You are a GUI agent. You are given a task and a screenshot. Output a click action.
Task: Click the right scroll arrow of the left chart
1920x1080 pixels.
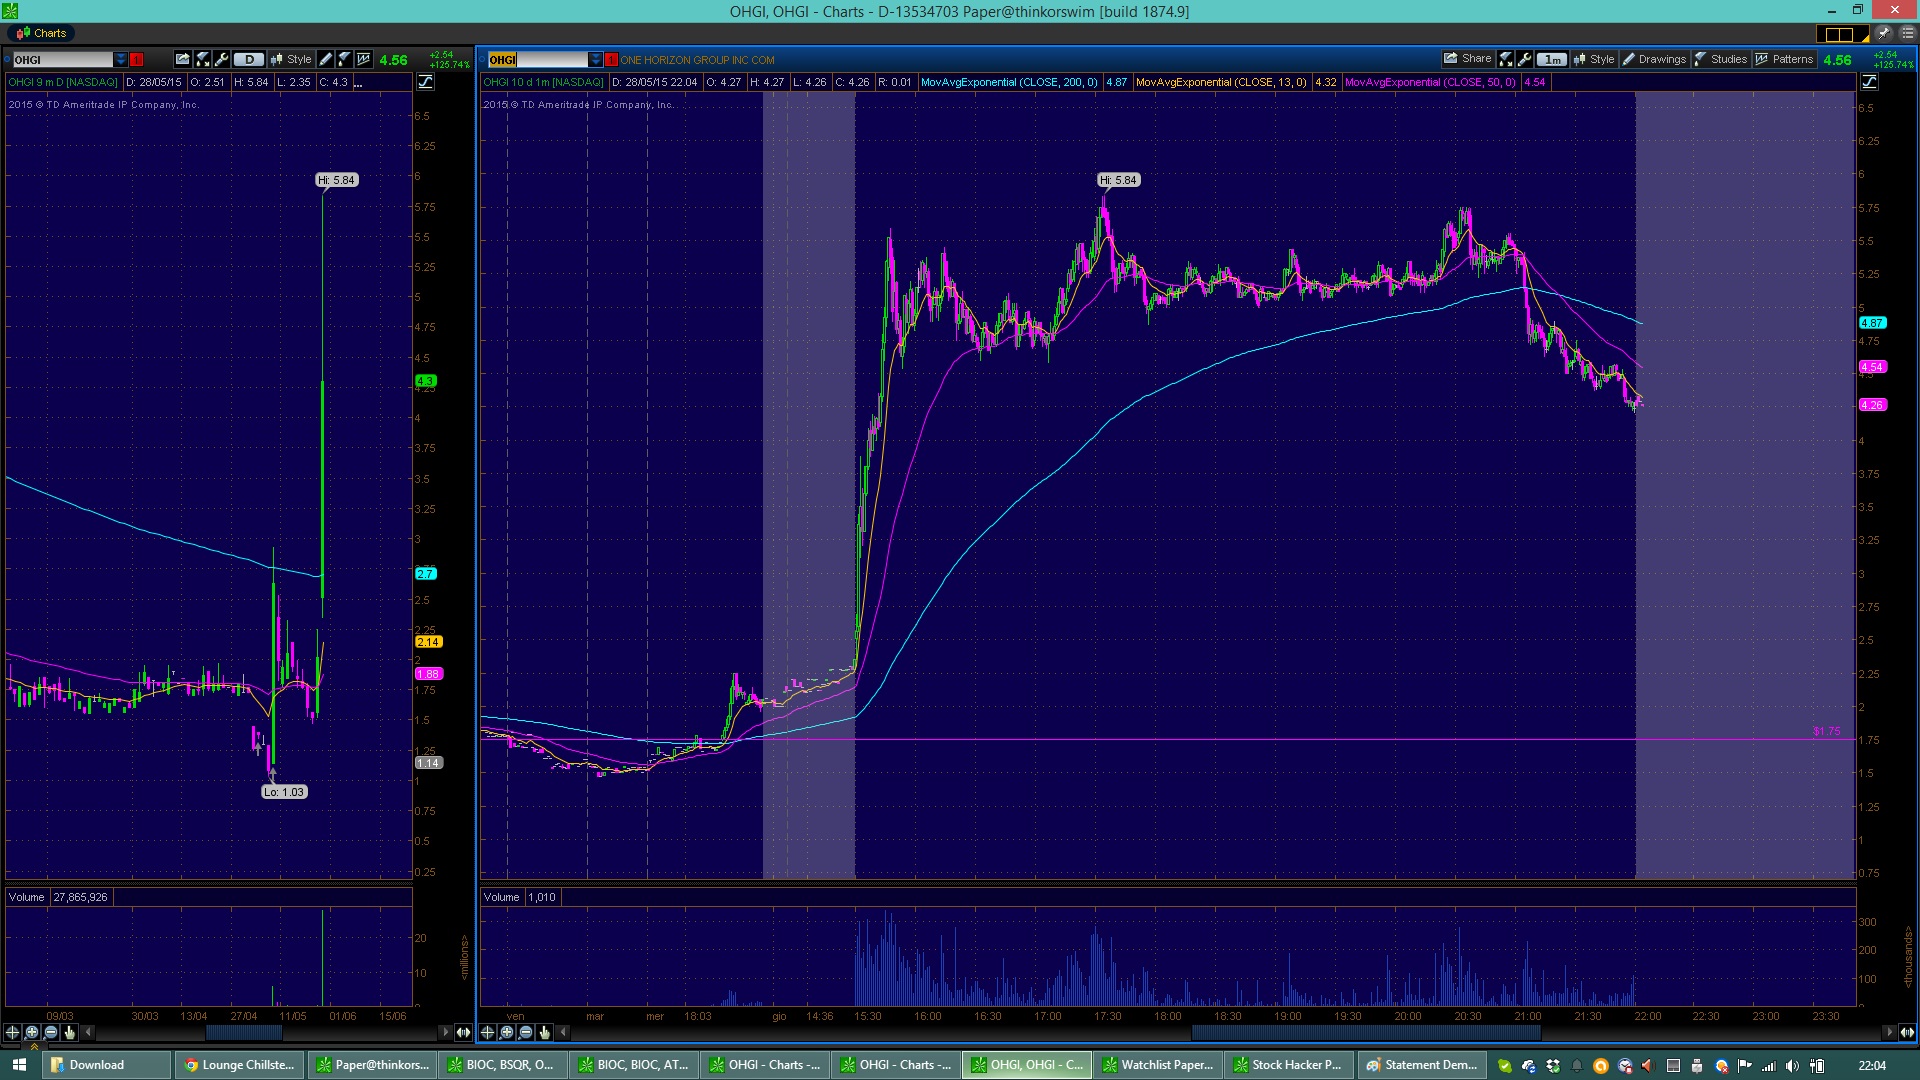(445, 1032)
